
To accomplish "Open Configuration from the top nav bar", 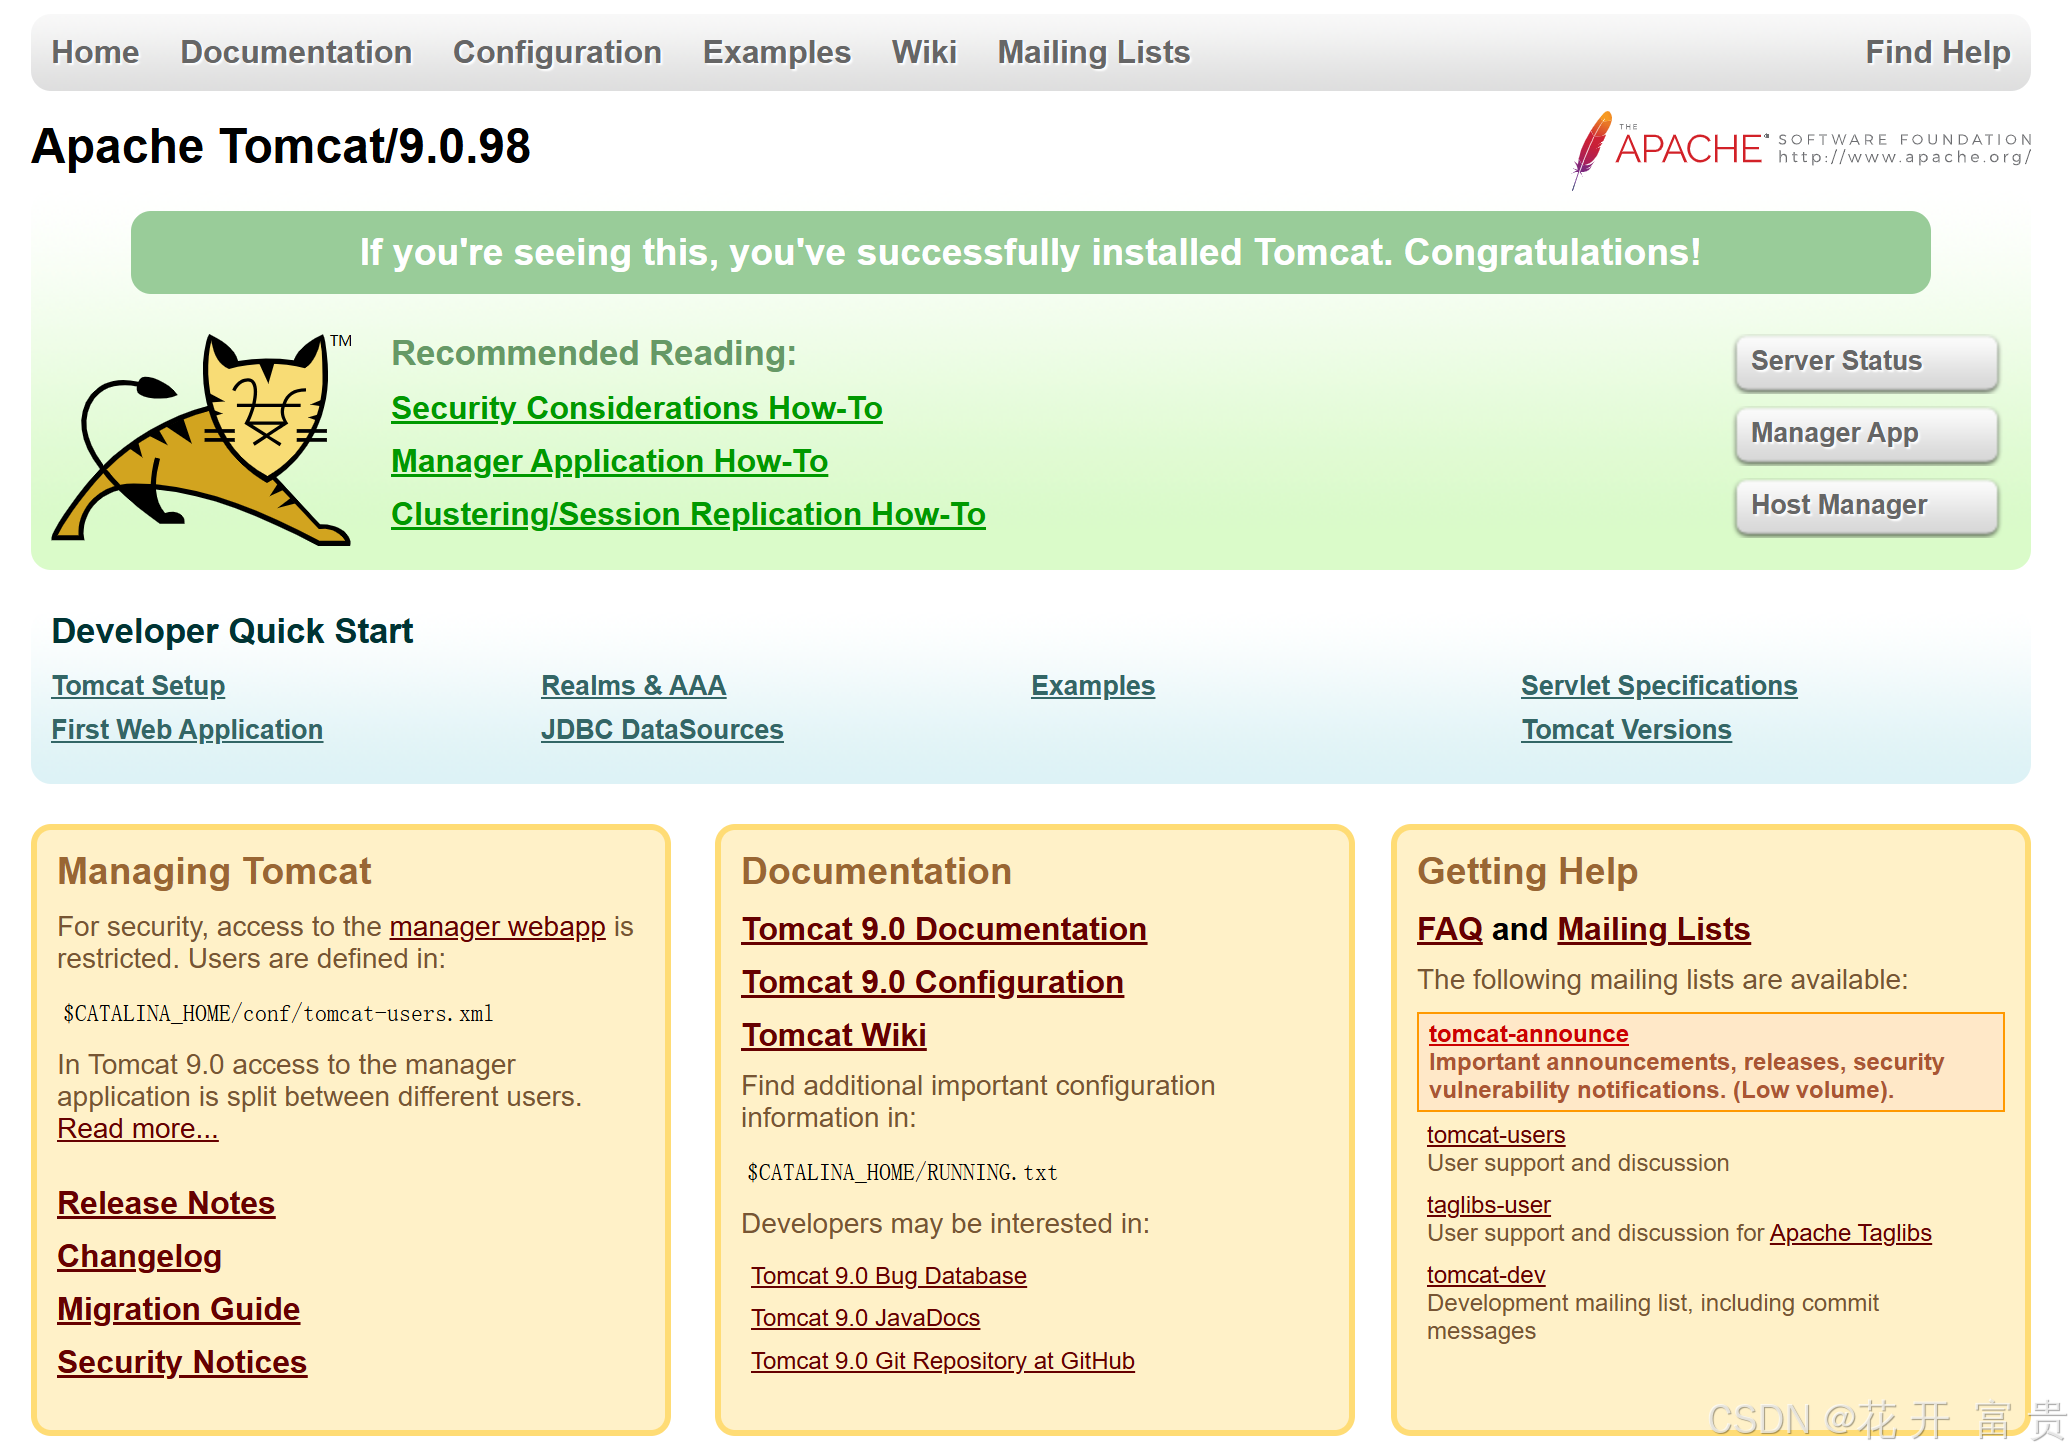I will [x=557, y=52].
